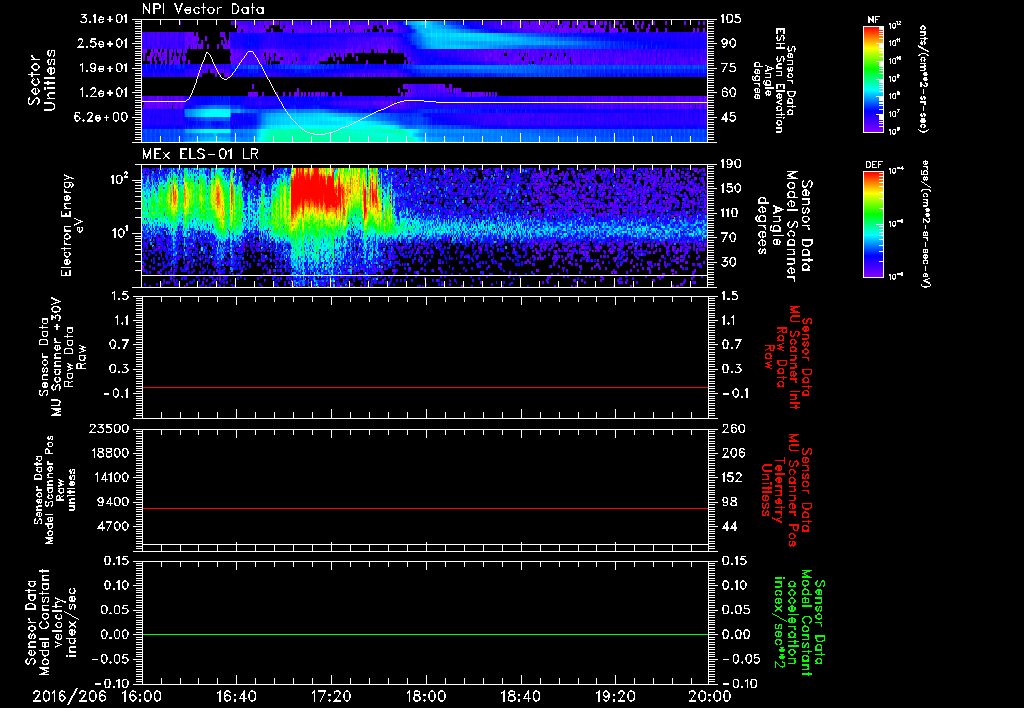Click the "9400" Scanner Pos axis value
Screen dimensions: 1024x708
pyautogui.click(x=114, y=502)
